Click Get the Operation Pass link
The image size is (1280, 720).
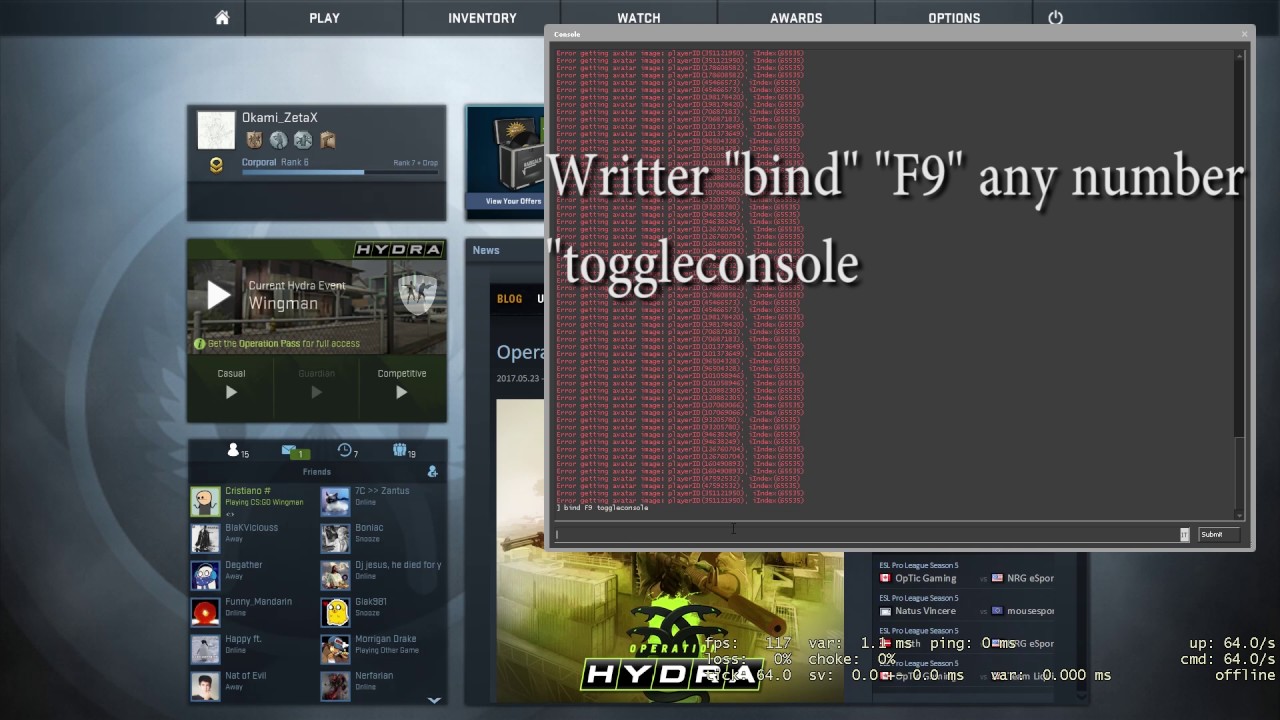tap(277, 343)
